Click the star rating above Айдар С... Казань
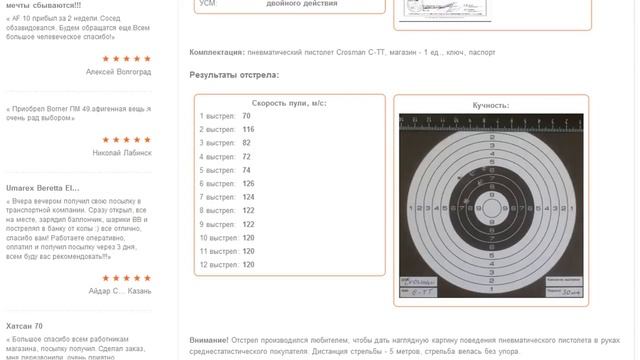Viewport: 640px width, 360px height. pyautogui.click(x=127, y=278)
